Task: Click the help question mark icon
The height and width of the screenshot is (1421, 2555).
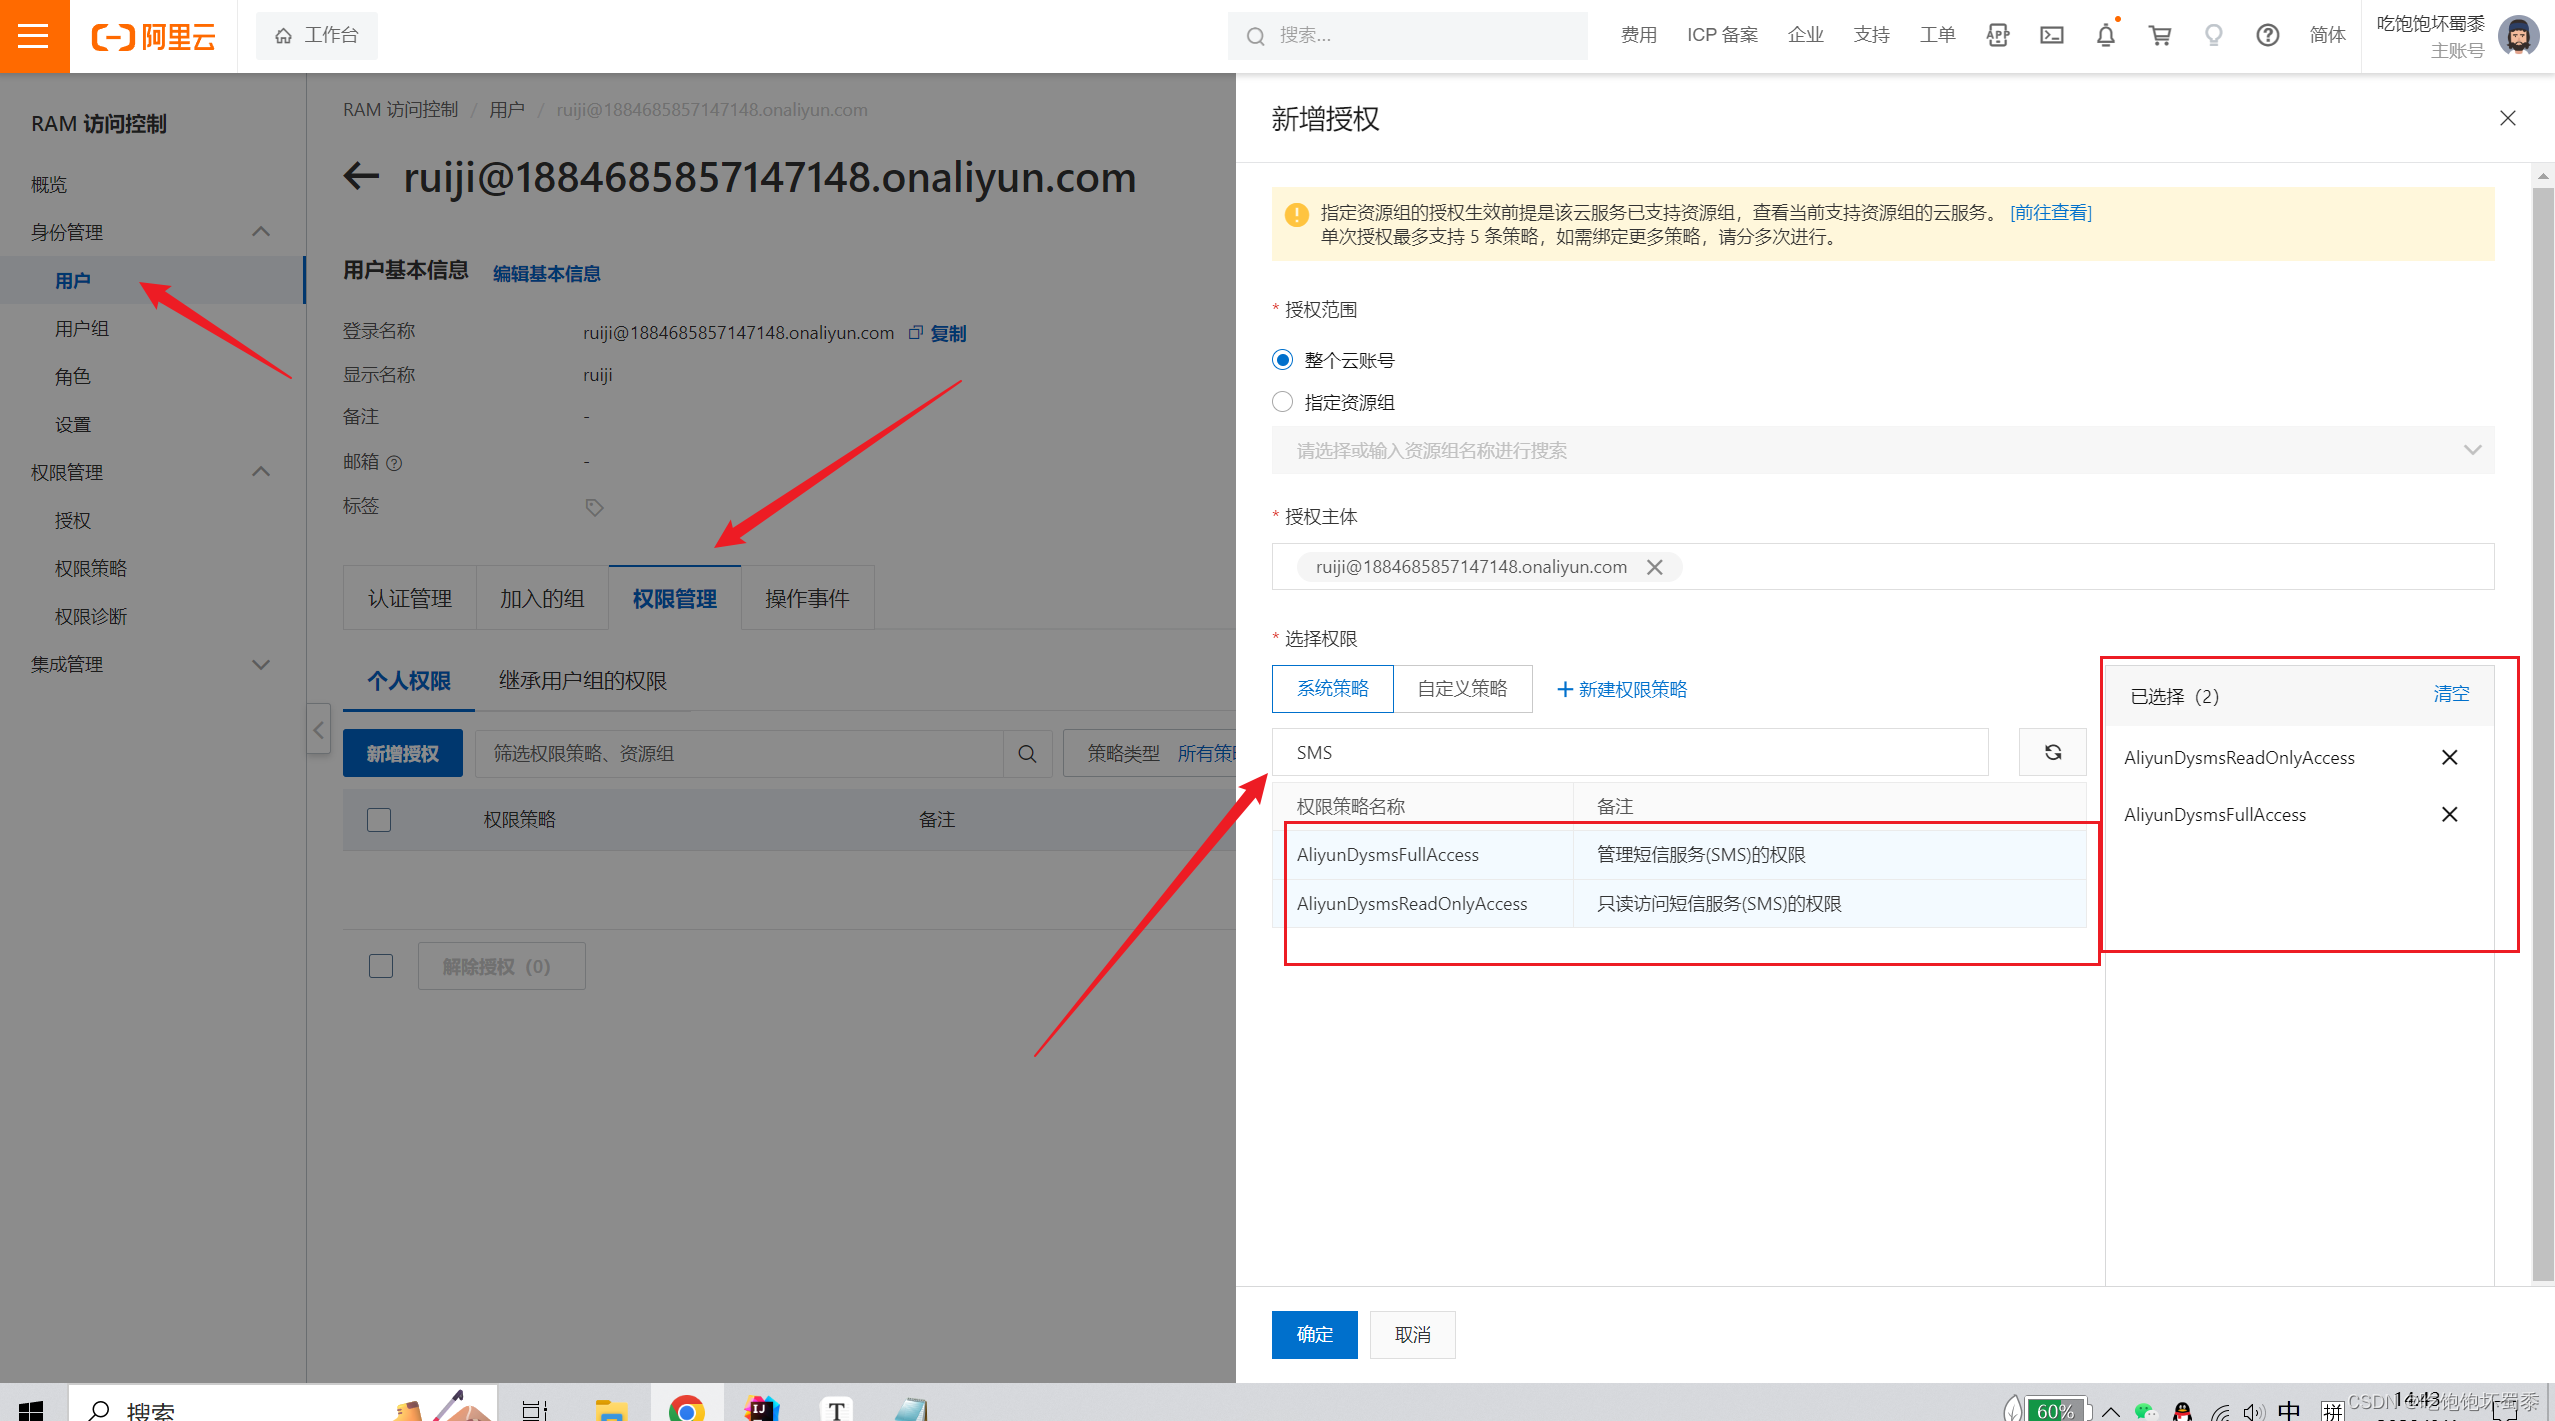Action: 2267,36
